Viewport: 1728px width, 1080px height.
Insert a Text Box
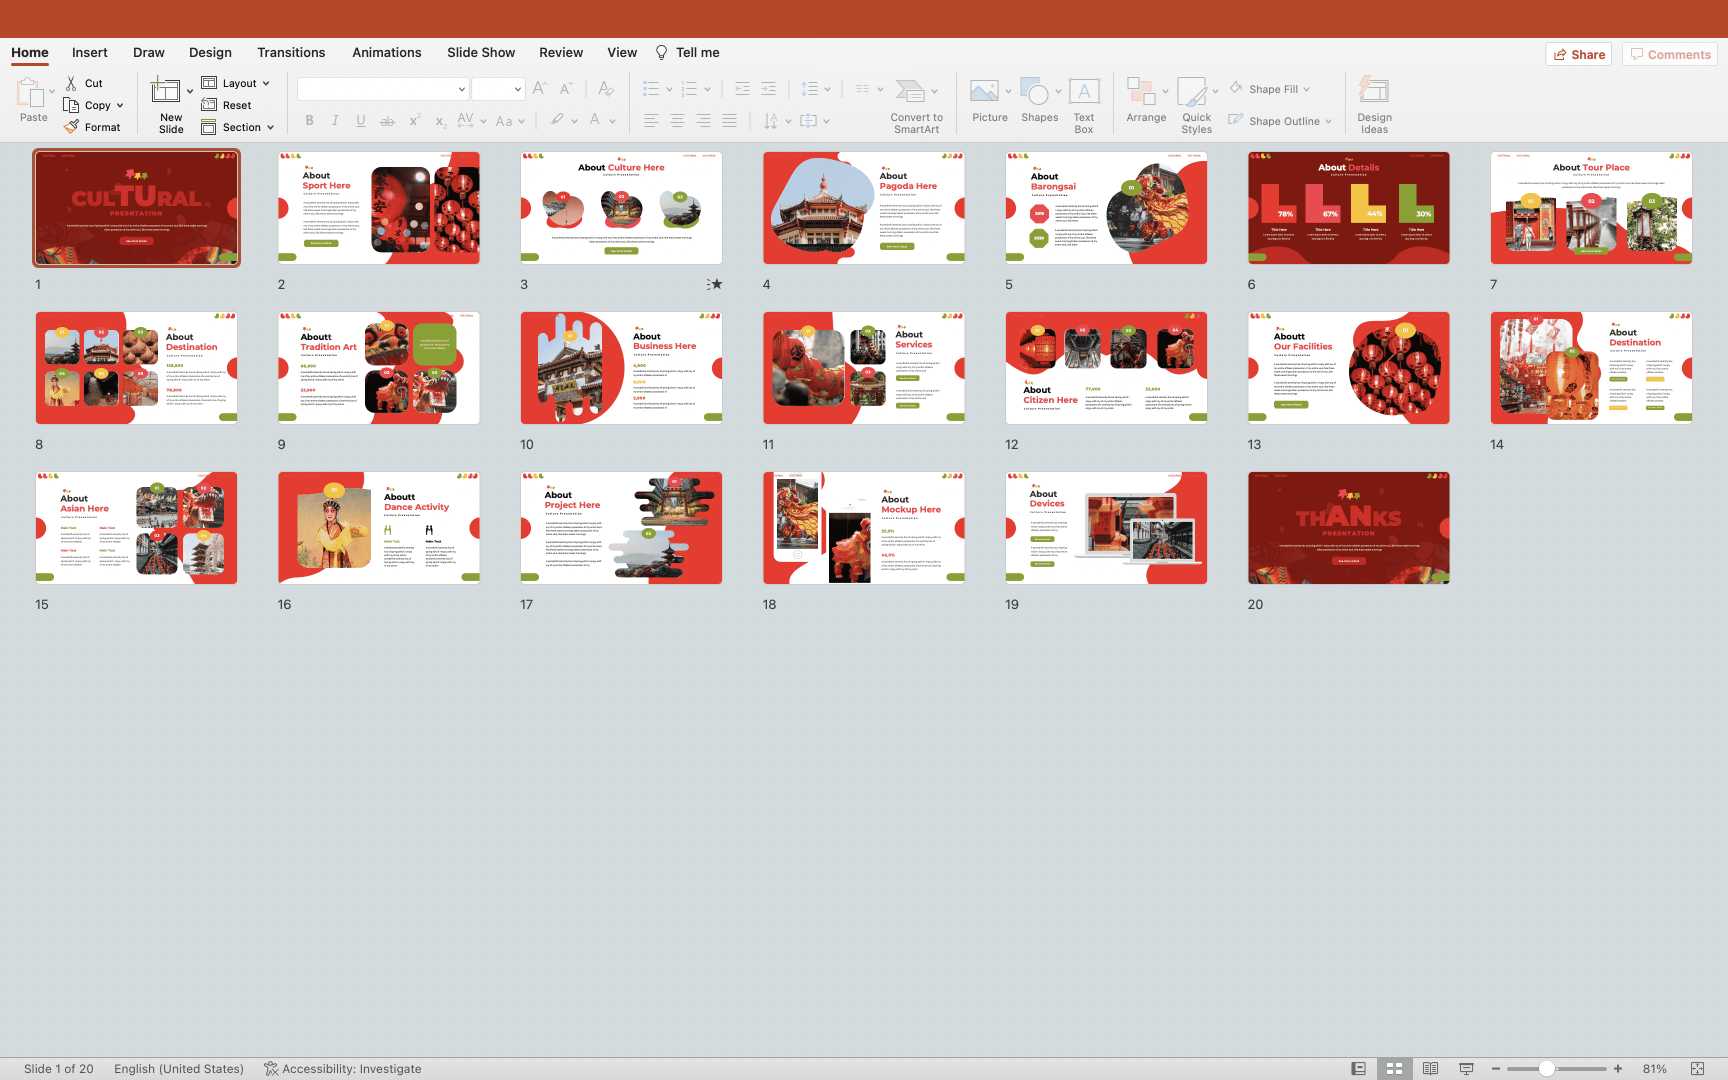point(1084,93)
